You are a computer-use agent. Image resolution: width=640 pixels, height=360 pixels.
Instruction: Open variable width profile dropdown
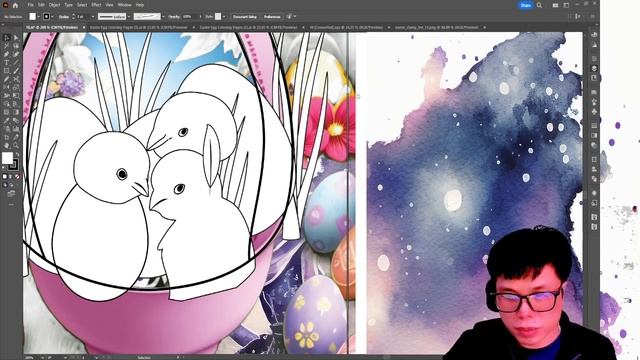tap(129, 17)
